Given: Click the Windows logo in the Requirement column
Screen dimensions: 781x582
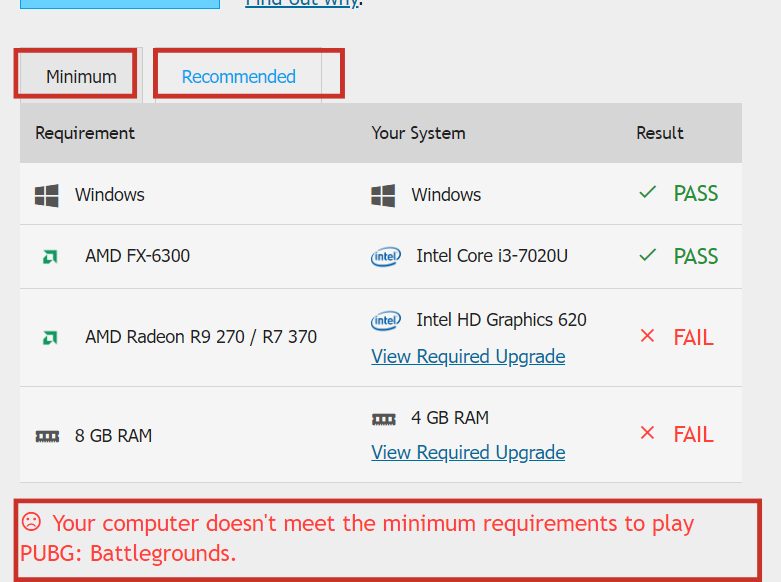Looking at the screenshot, I should pyautogui.click(x=47, y=195).
